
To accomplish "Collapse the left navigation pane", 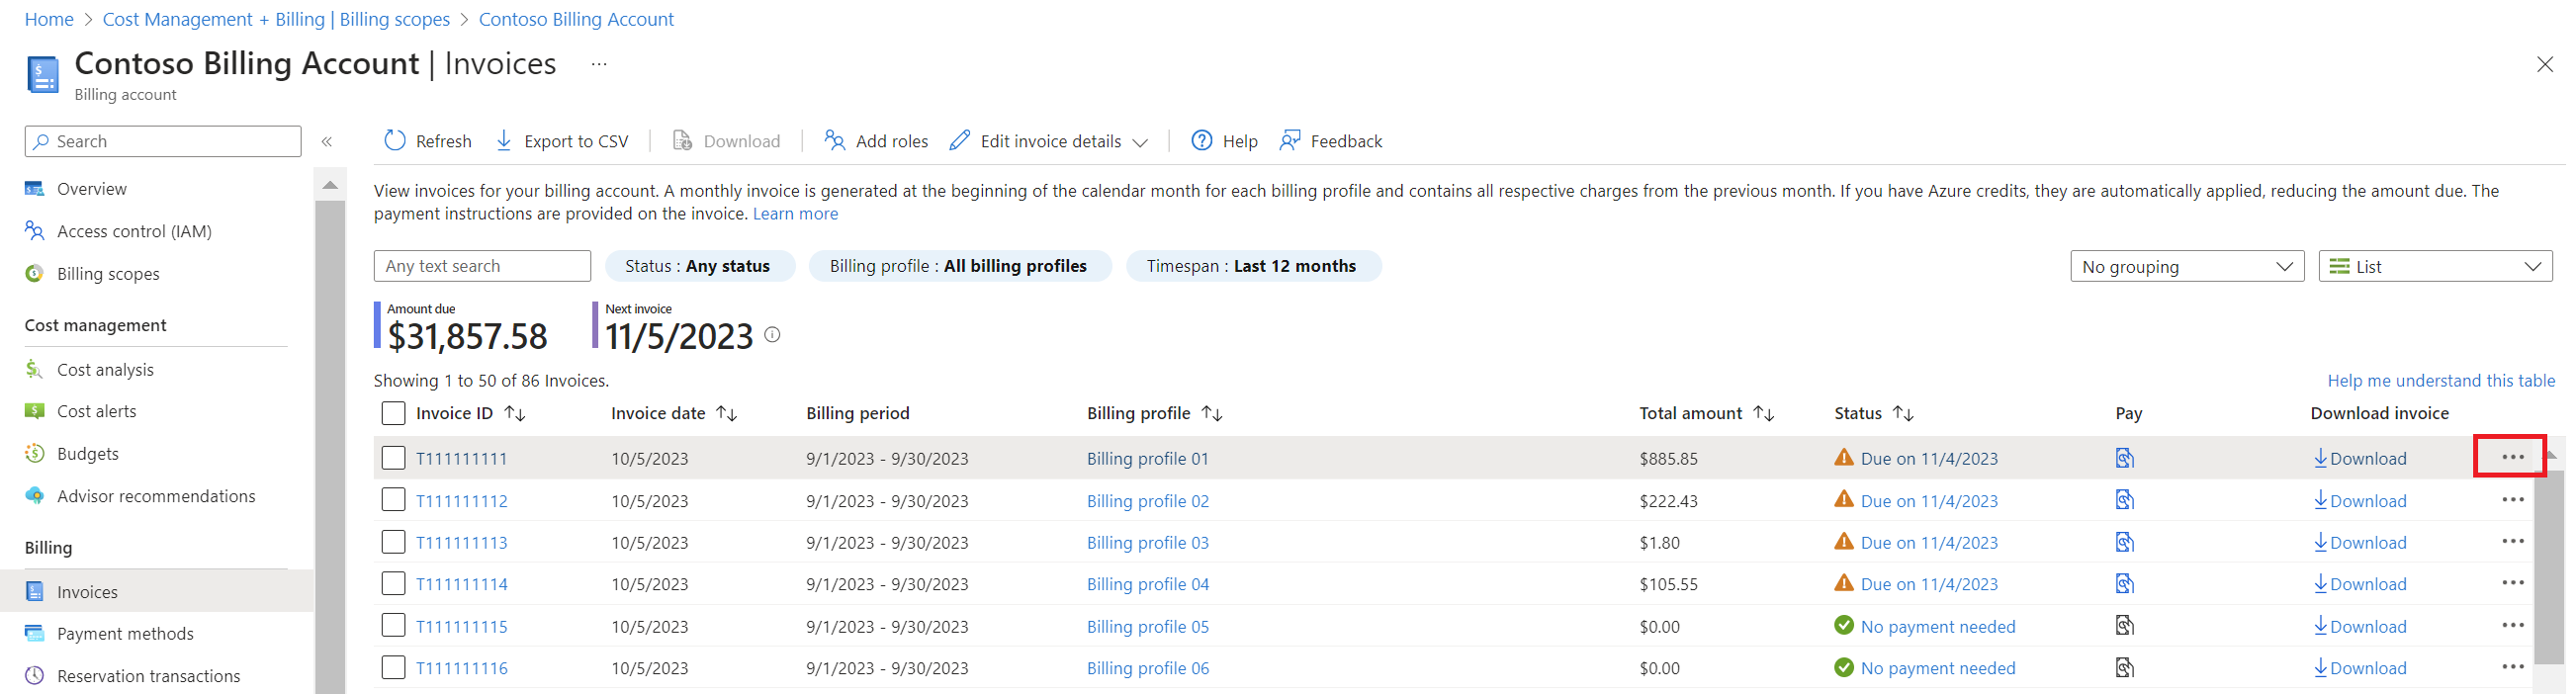I will tap(327, 142).
